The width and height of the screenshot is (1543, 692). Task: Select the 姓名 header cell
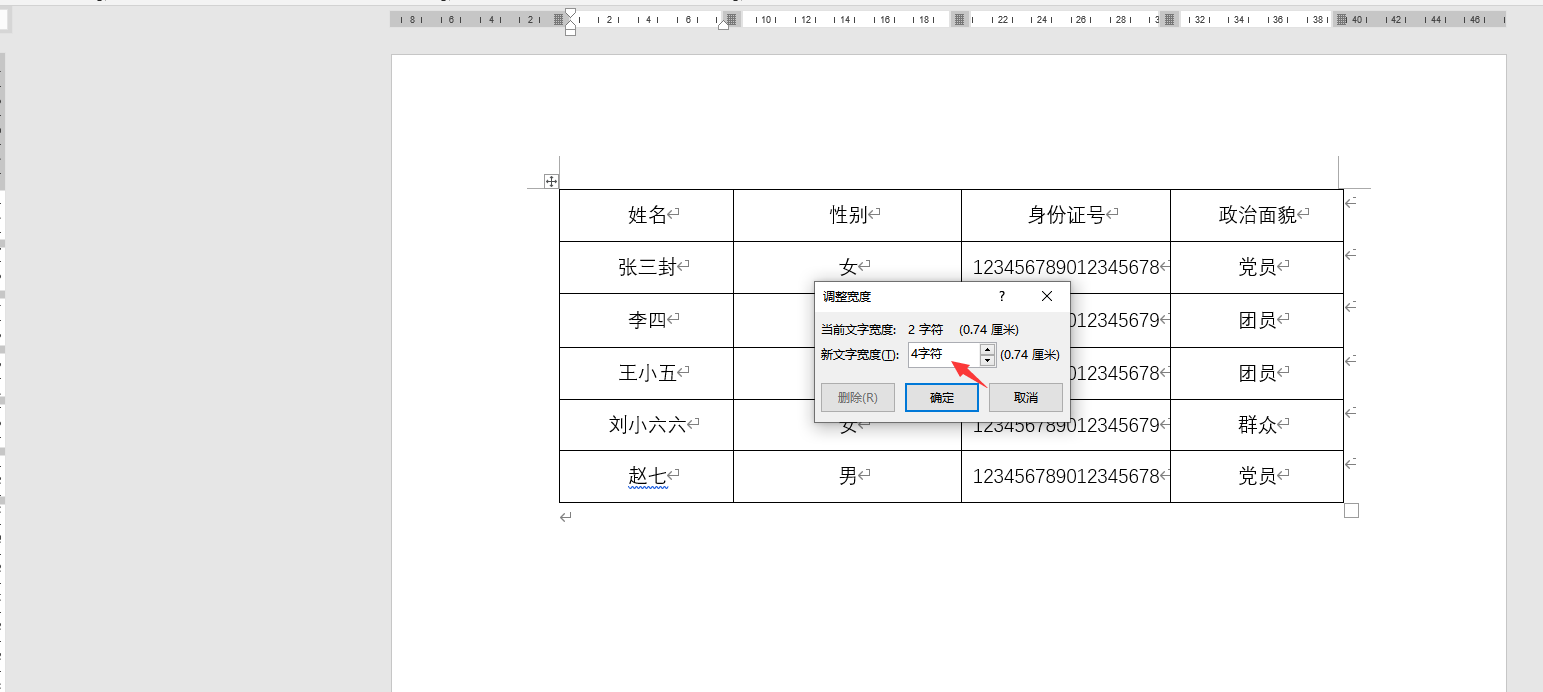coord(647,215)
